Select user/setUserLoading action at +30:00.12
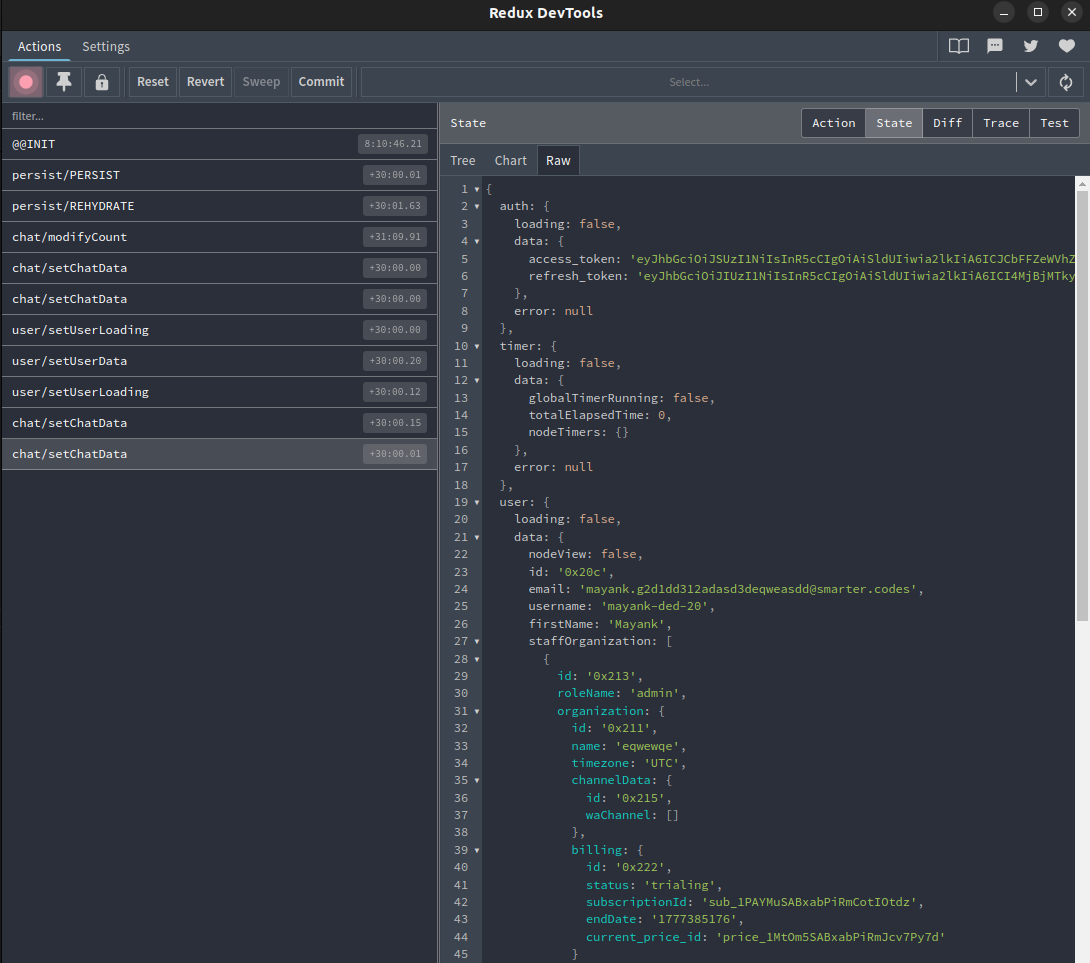1090x963 pixels. click(x=220, y=392)
